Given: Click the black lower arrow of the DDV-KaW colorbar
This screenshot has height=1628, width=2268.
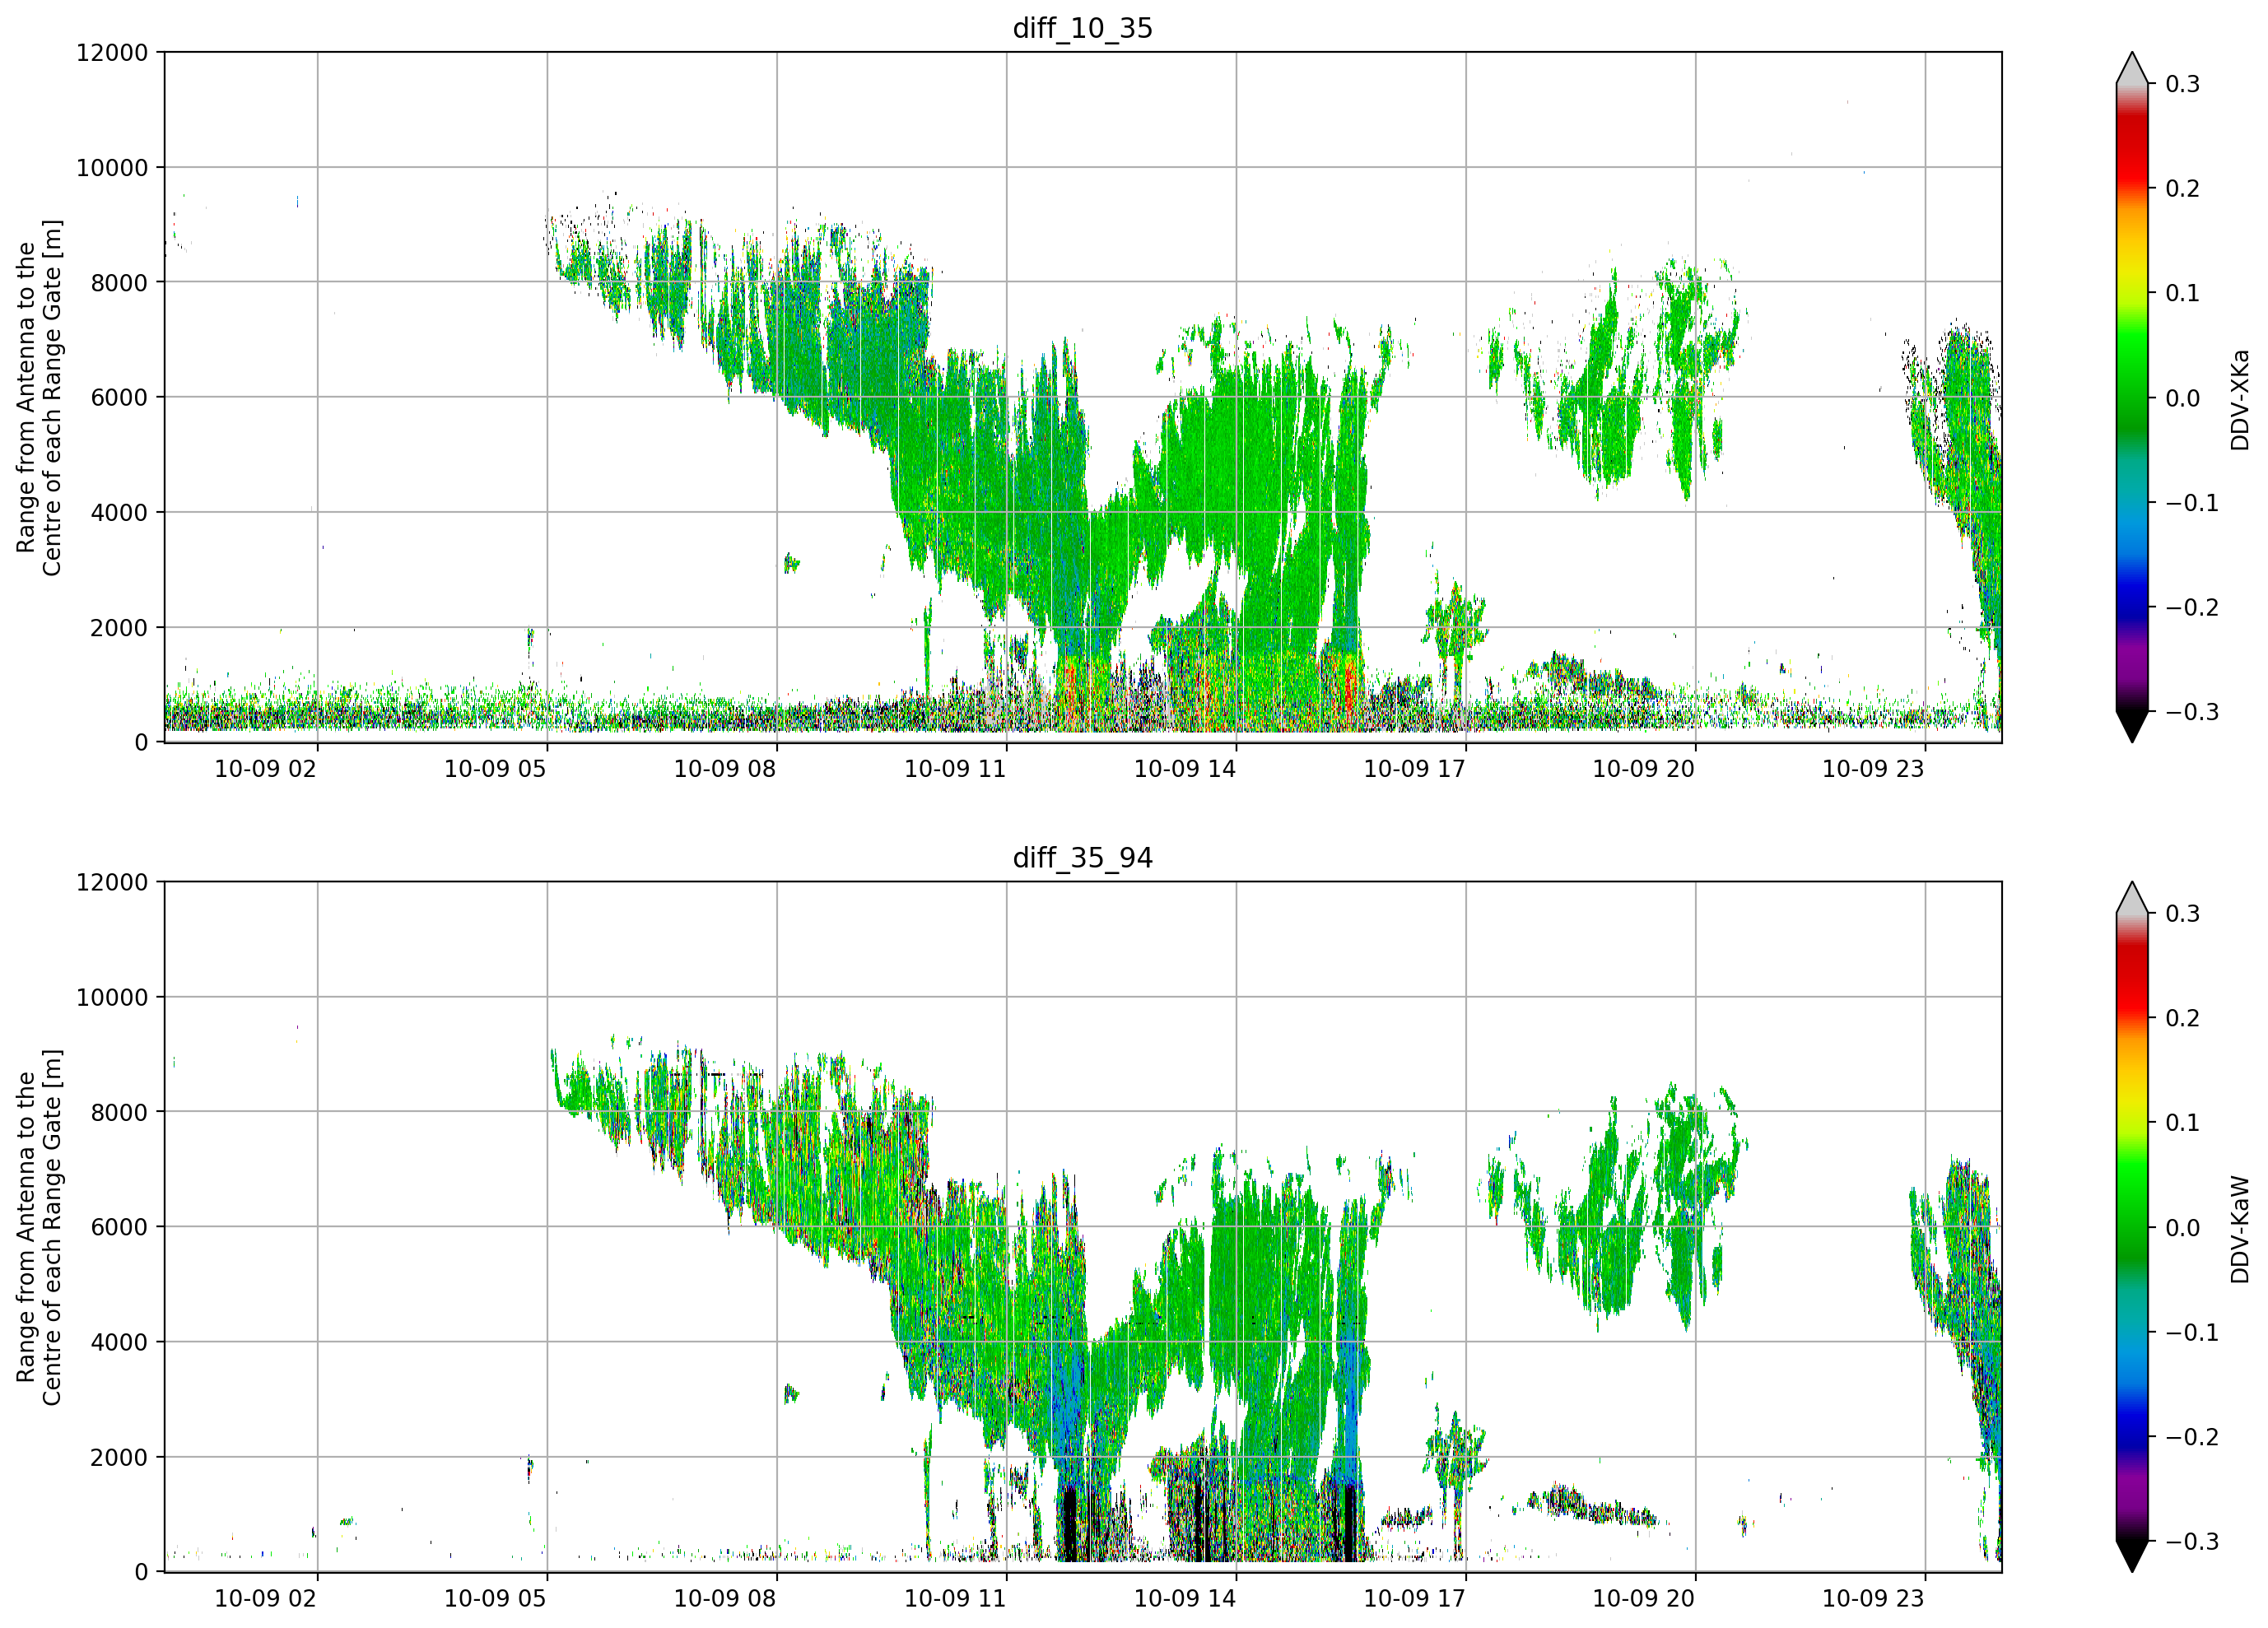Looking at the screenshot, I should [2132, 1555].
